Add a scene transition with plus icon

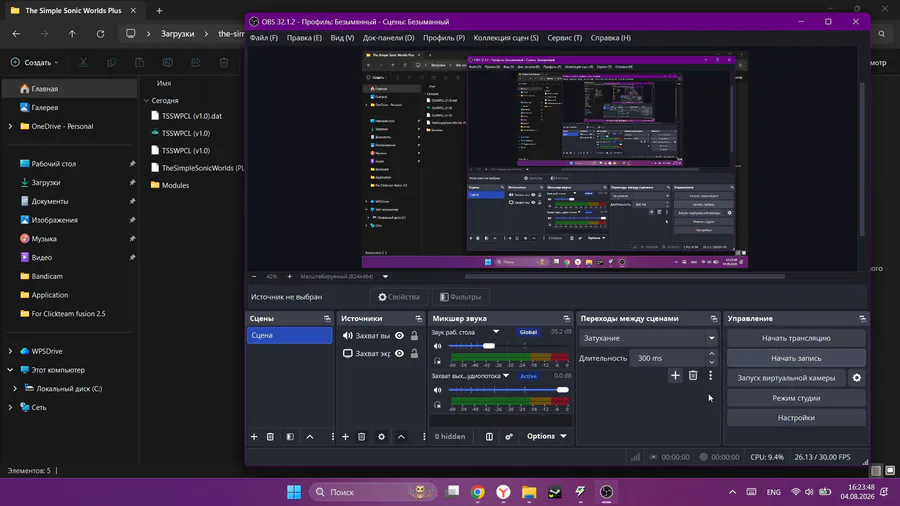pyautogui.click(x=675, y=376)
